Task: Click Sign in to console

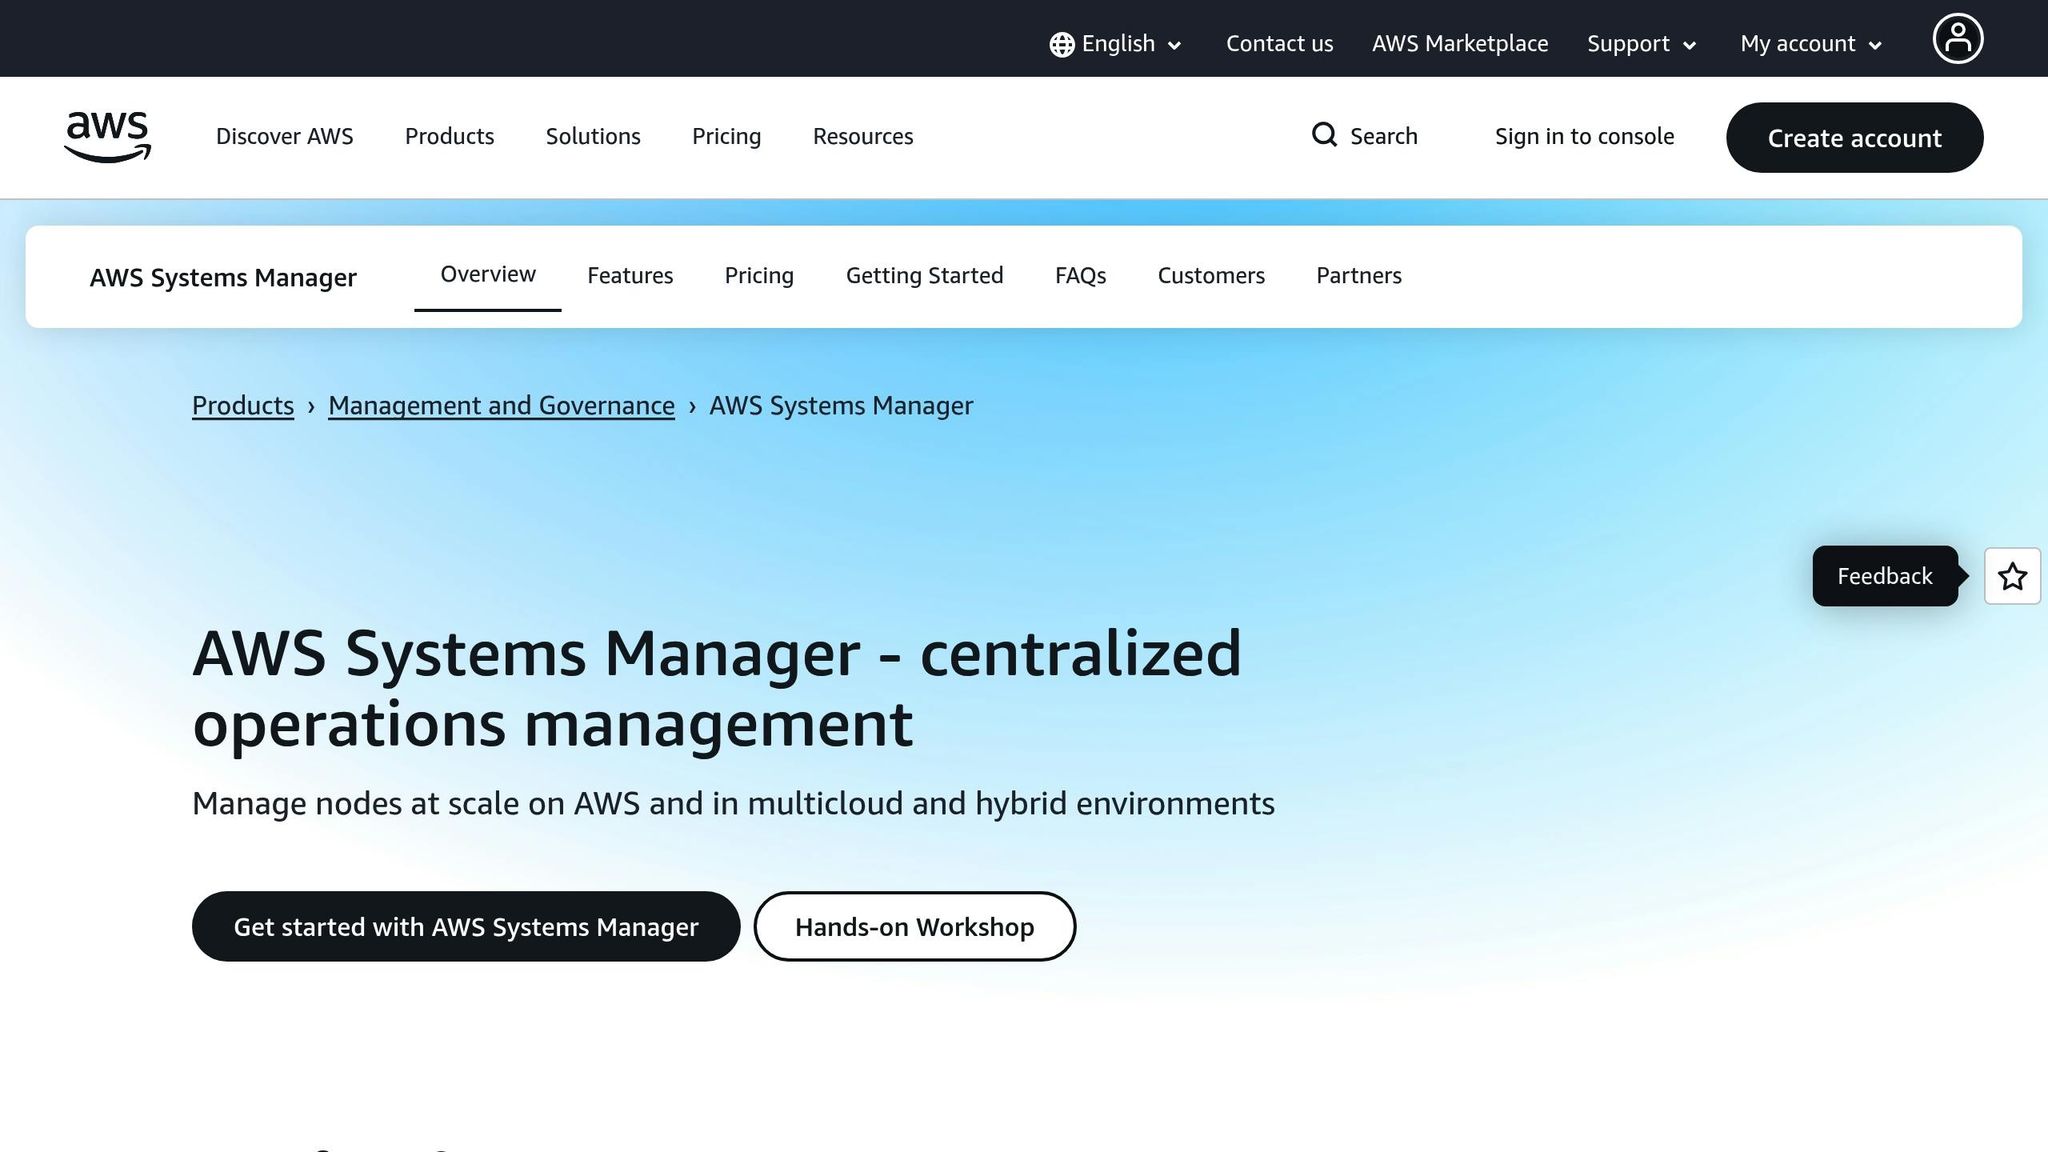Action: pos(1584,136)
